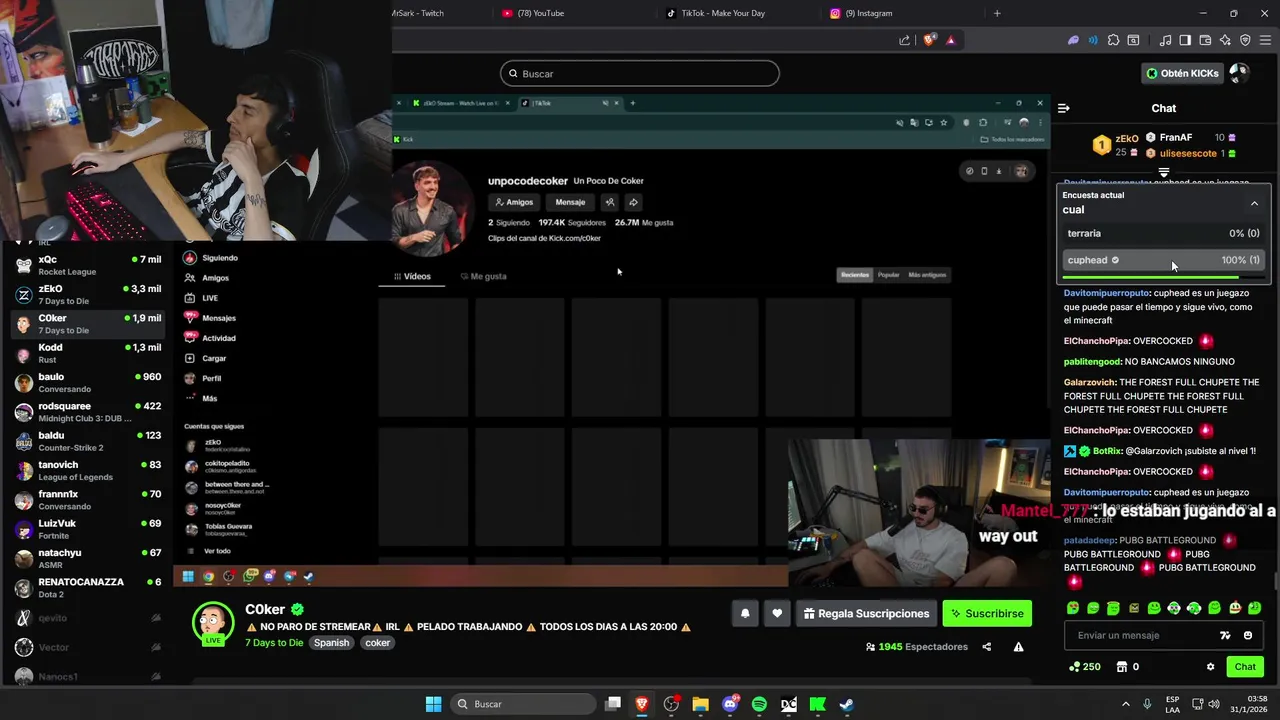Send message with green Chat button
This screenshot has width=1280, height=720.
click(x=1245, y=667)
